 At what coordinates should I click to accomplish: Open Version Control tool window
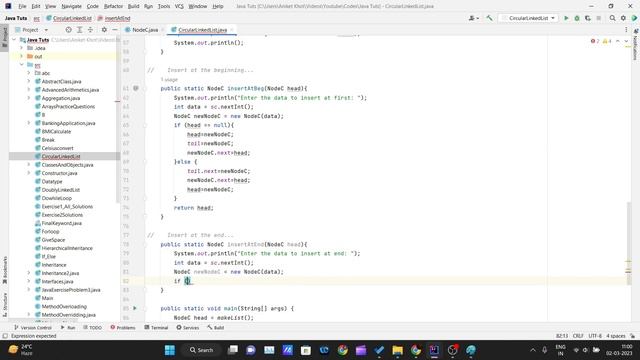tap(33, 327)
